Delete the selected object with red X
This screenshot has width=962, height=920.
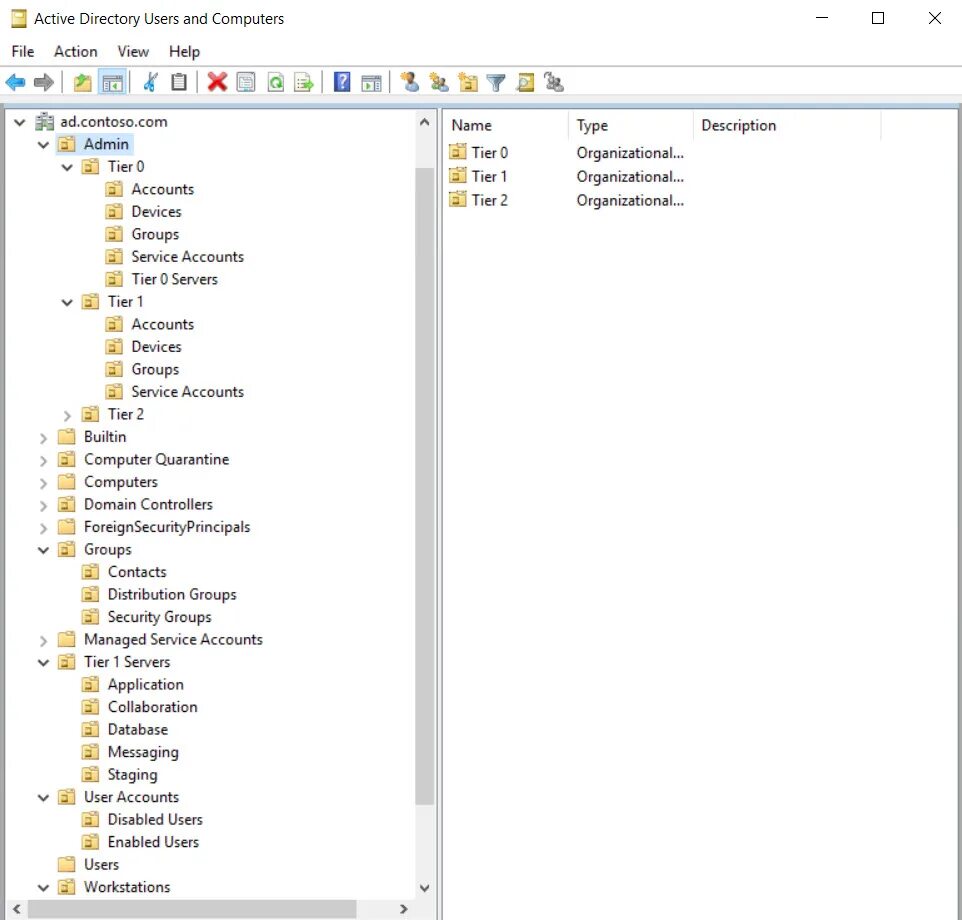point(217,82)
